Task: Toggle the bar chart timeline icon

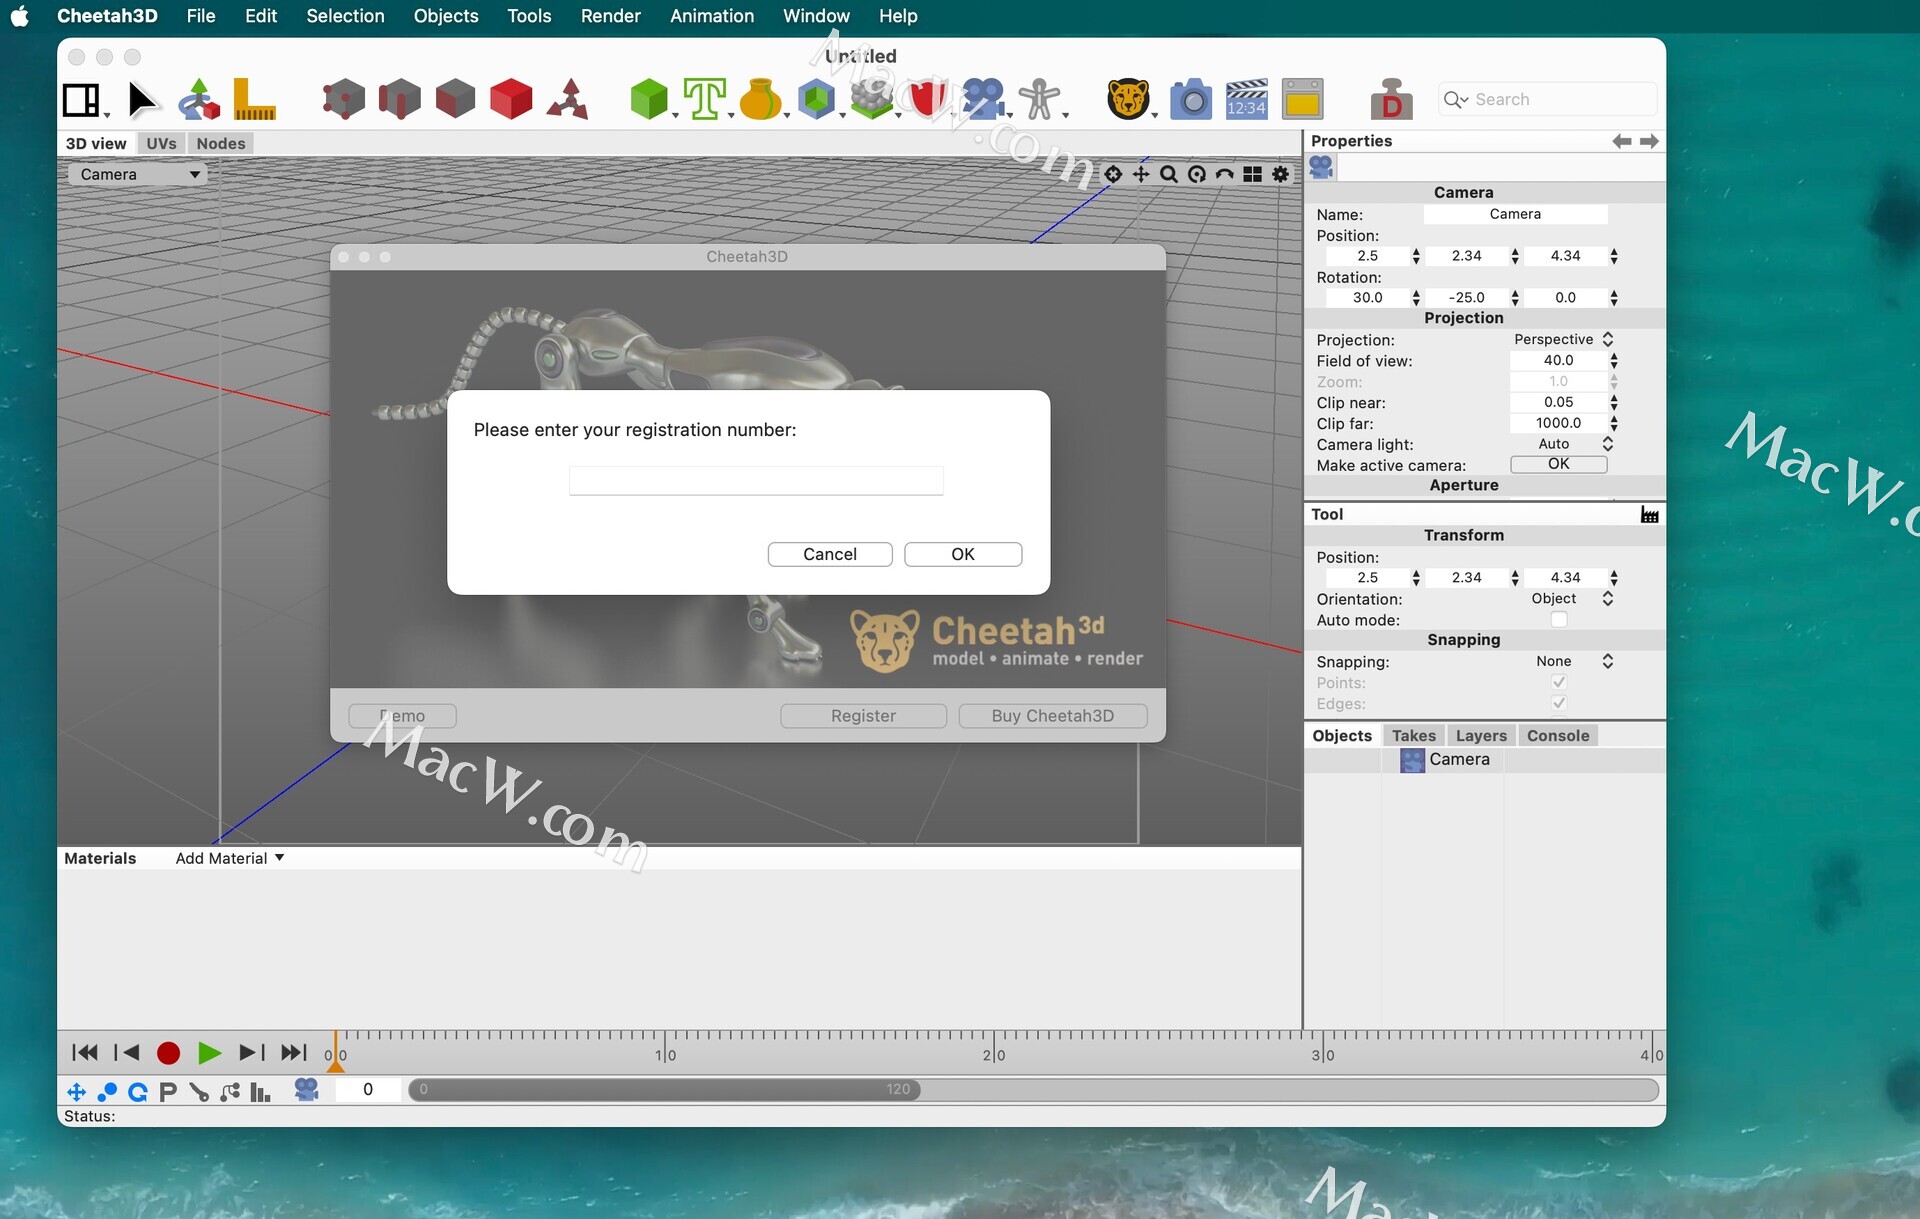Action: click(x=260, y=1091)
